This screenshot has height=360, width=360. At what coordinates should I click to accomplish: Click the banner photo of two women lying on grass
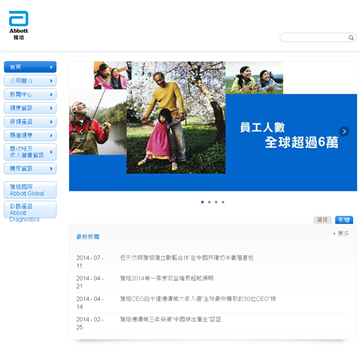[x=255, y=78]
